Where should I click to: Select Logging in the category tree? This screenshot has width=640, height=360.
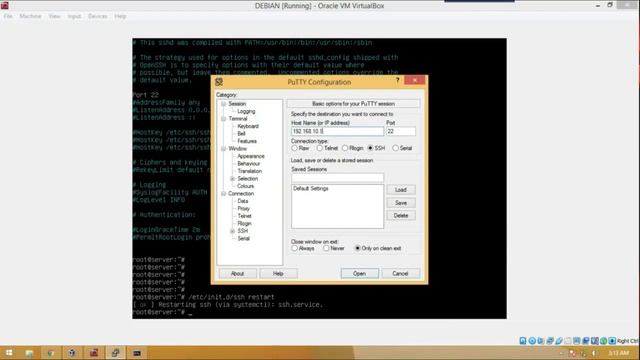pos(246,111)
